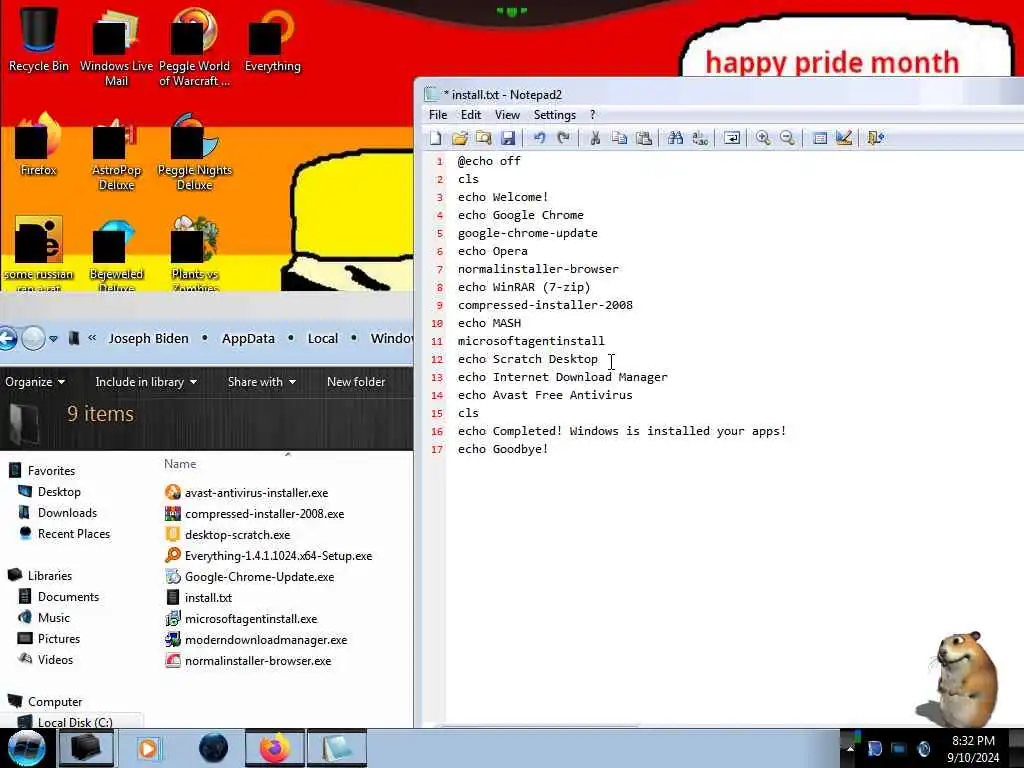The height and width of the screenshot is (768, 1024).
Task: Toggle word wrap in Notepad2 toolbar
Action: point(732,138)
